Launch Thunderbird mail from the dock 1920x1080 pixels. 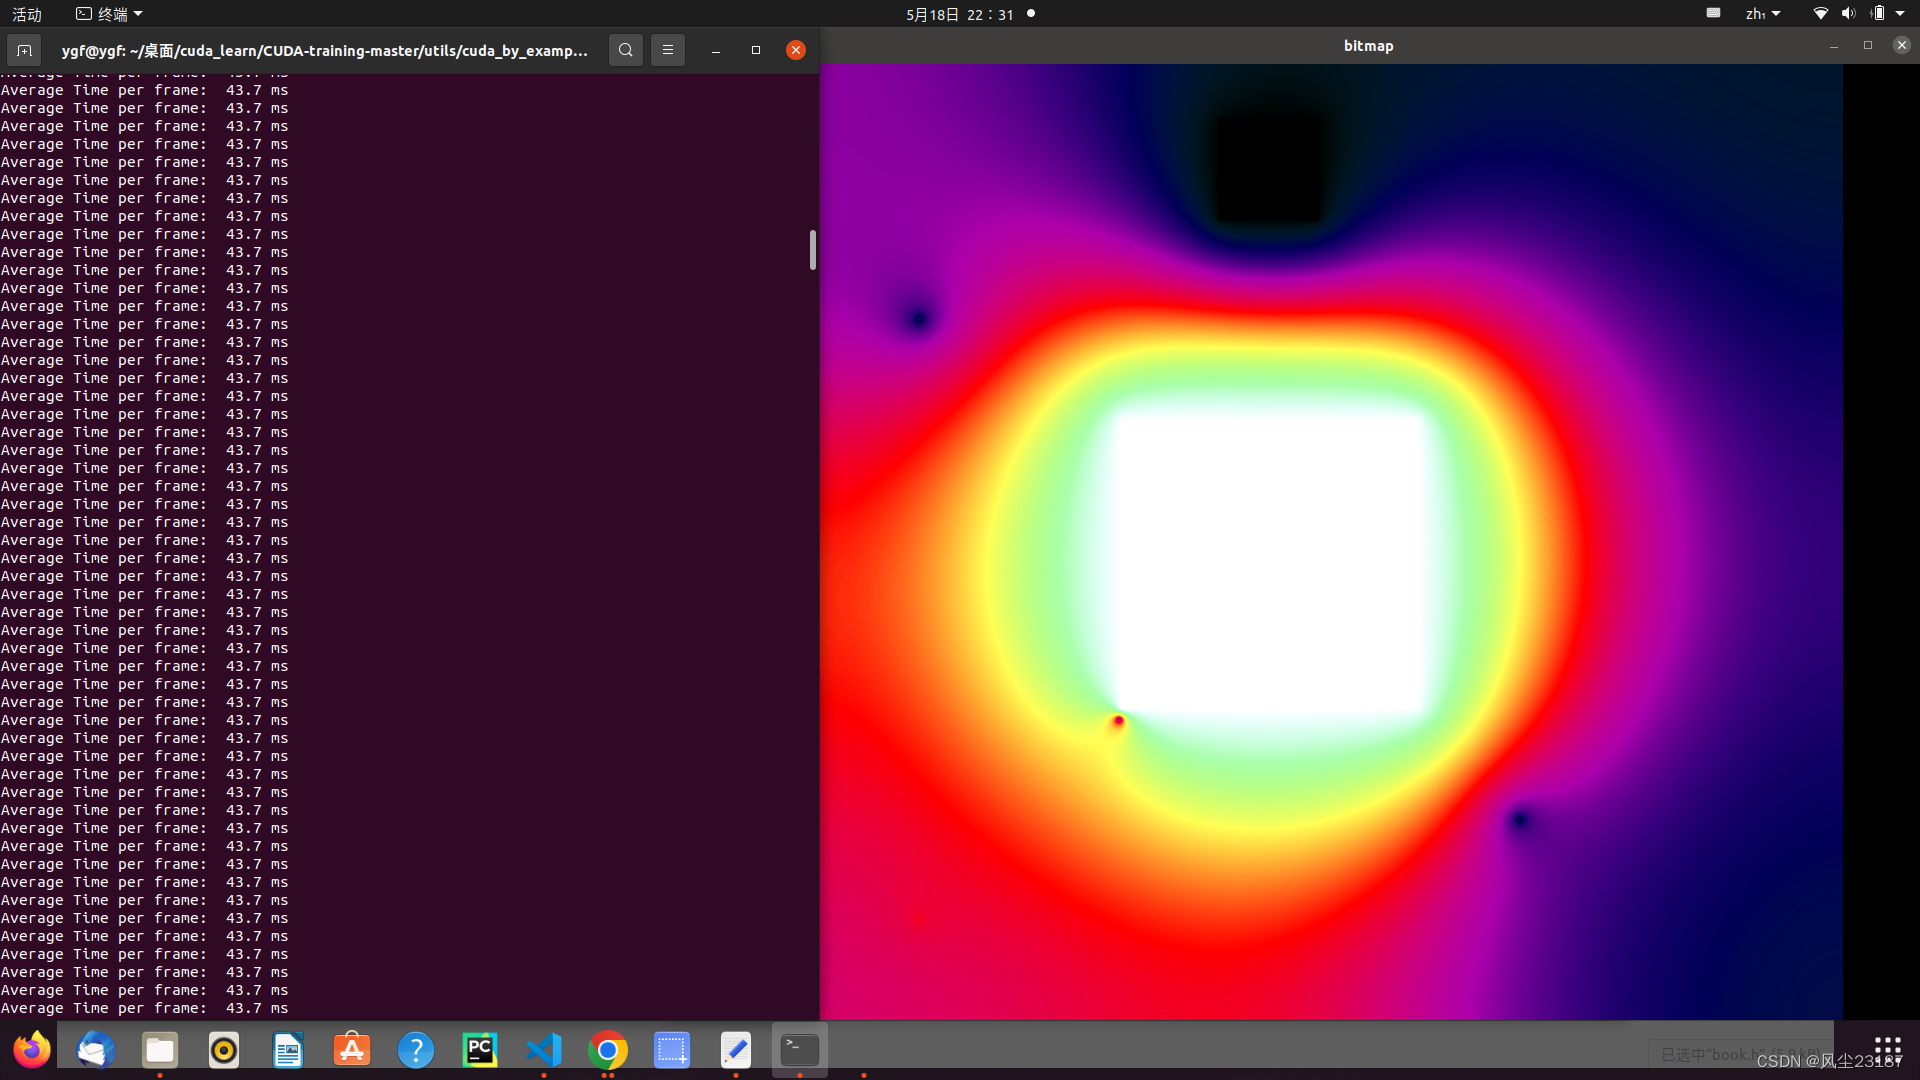tap(96, 1050)
